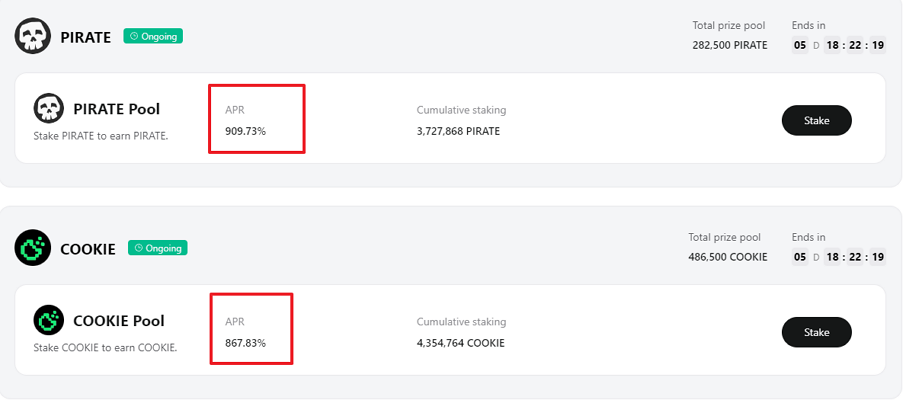Stake in the PIRATE Pool
Viewport: 903px width, 400px height.
[x=817, y=120]
